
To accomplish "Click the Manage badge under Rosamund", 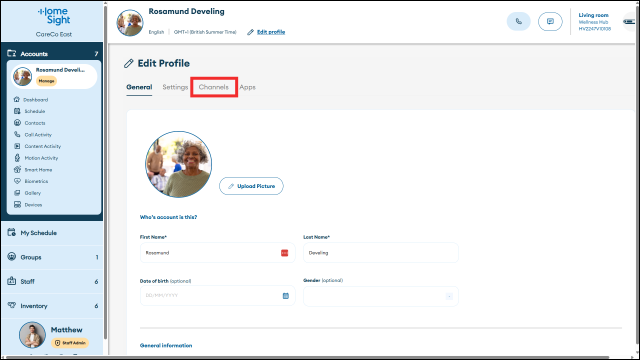I will 46,81.
